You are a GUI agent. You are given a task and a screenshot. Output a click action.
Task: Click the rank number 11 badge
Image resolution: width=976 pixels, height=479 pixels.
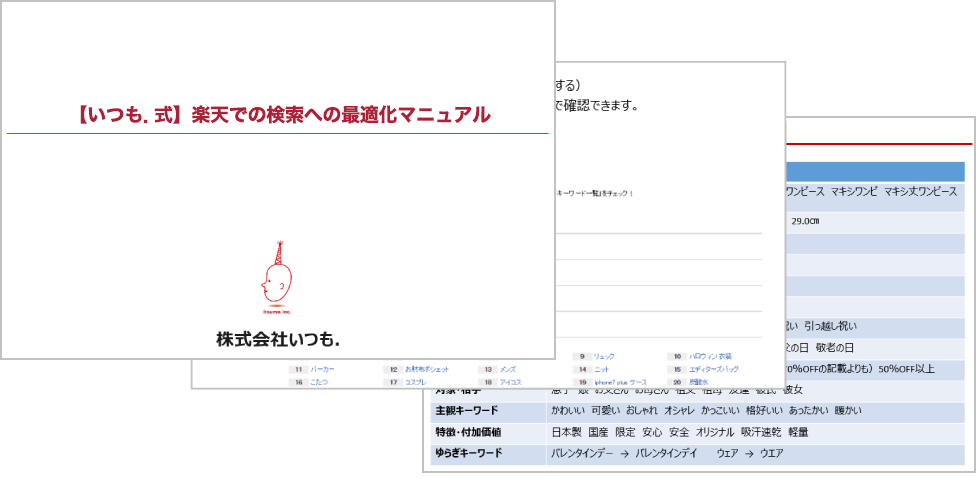click(298, 370)
